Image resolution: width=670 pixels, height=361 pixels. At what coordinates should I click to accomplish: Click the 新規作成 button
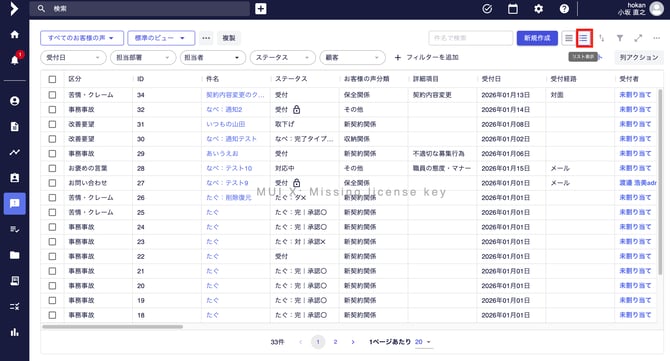537,38
